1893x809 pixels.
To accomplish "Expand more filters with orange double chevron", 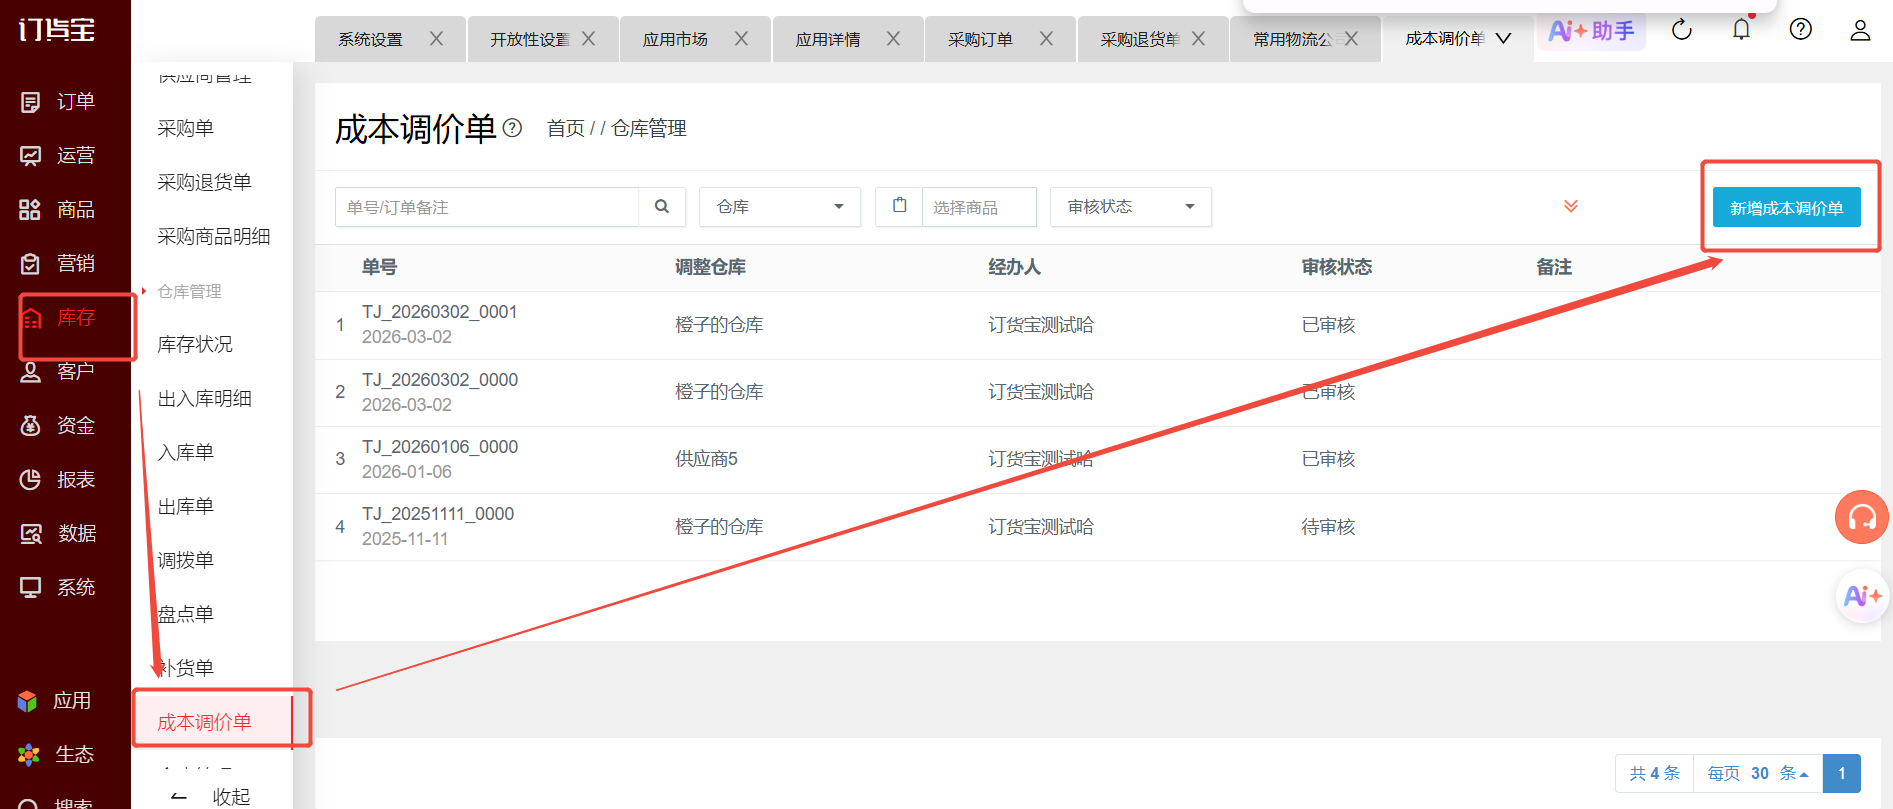I will tap(1571, 206).
